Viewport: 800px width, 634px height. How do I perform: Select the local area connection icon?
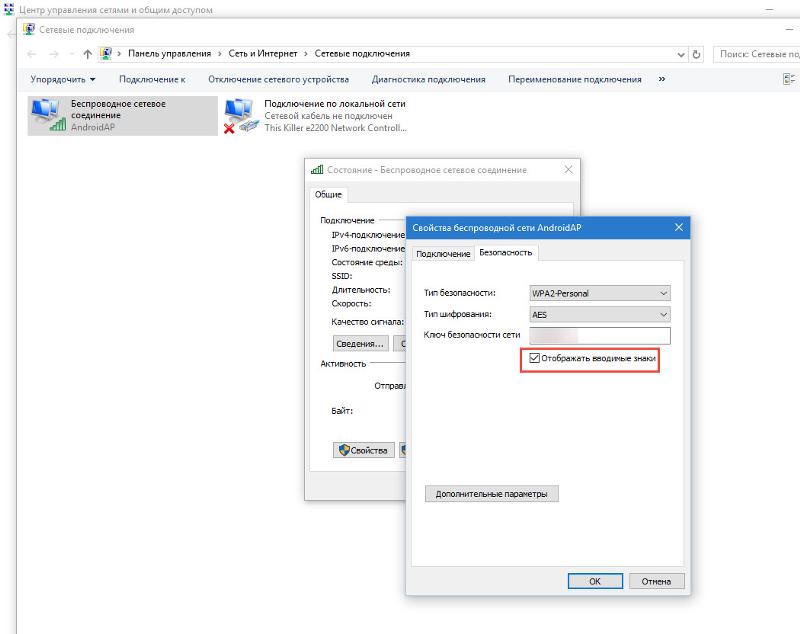(x=239, y=116)
